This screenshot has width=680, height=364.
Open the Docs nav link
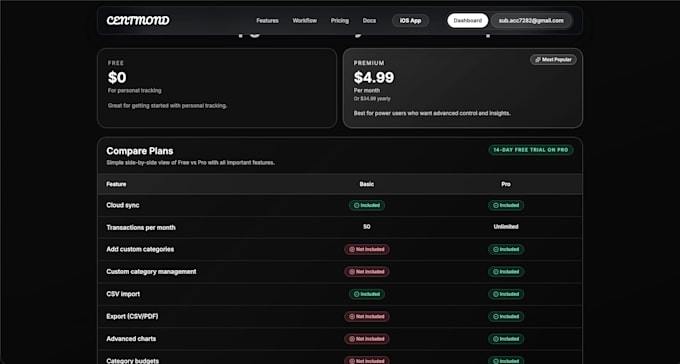point(369,20)
